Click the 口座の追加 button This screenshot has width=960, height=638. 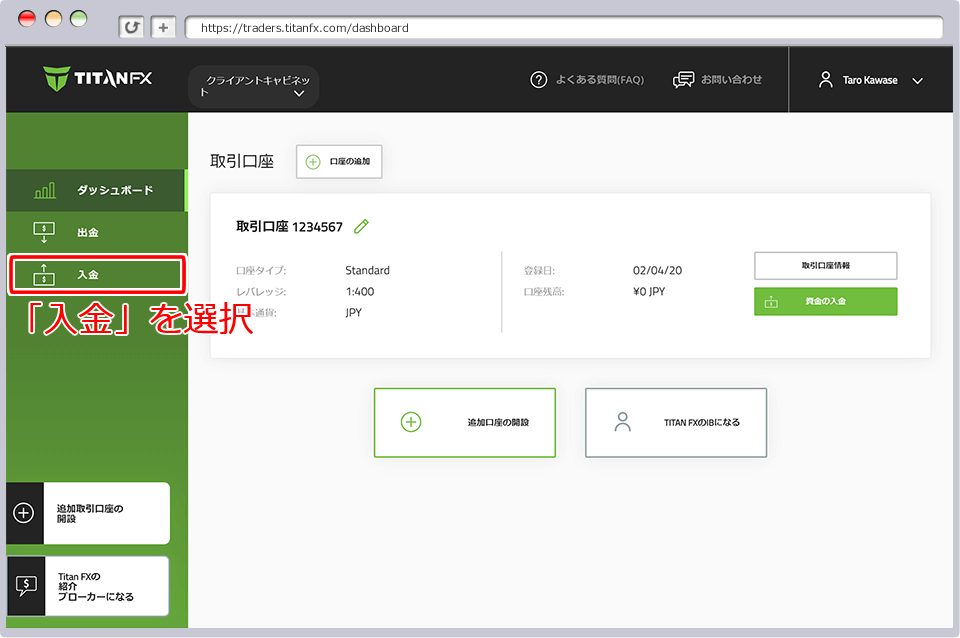pyautogui.click(x=339, y=162)
